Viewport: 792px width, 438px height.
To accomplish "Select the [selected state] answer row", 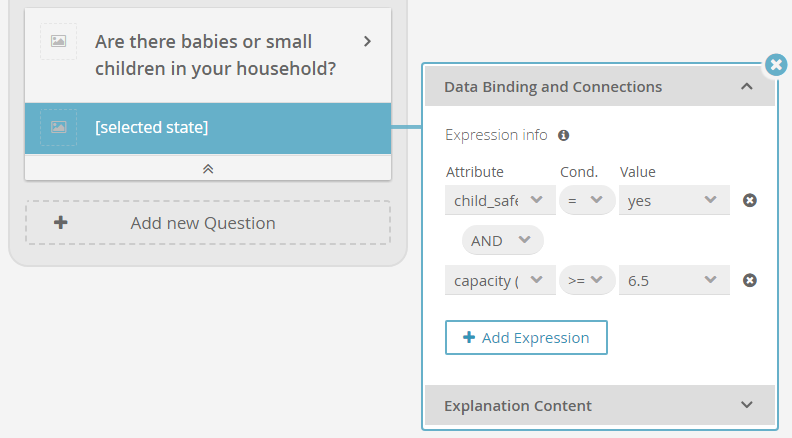I will 208,128.
